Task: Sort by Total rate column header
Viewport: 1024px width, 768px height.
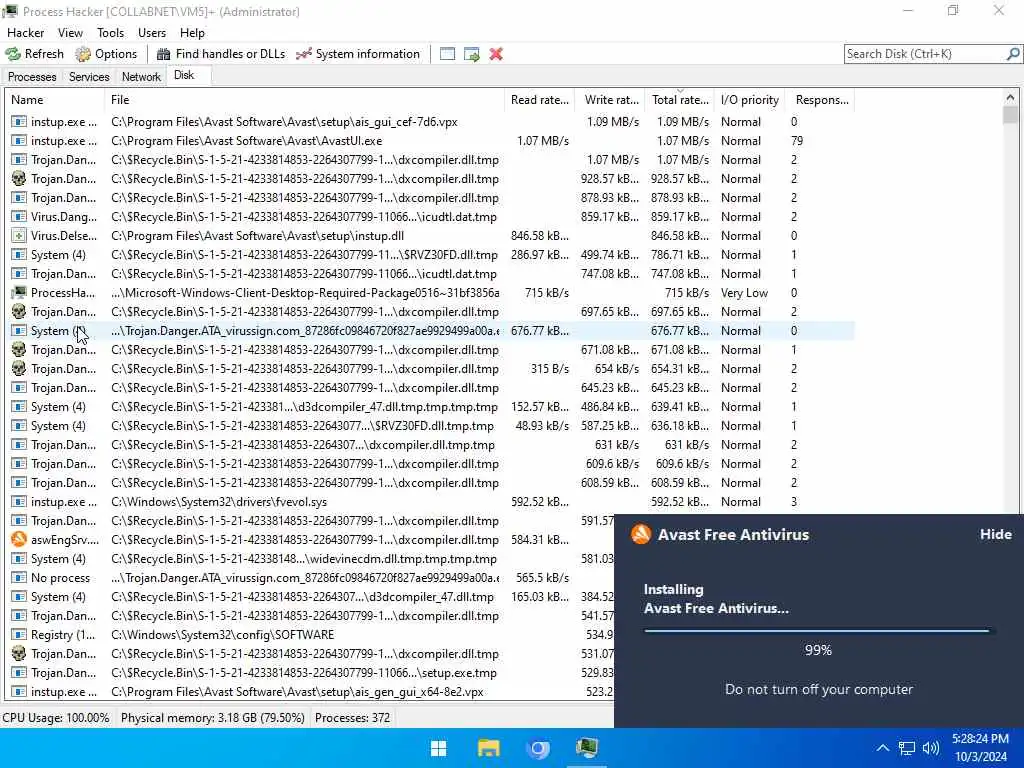Action: [680, 100]
